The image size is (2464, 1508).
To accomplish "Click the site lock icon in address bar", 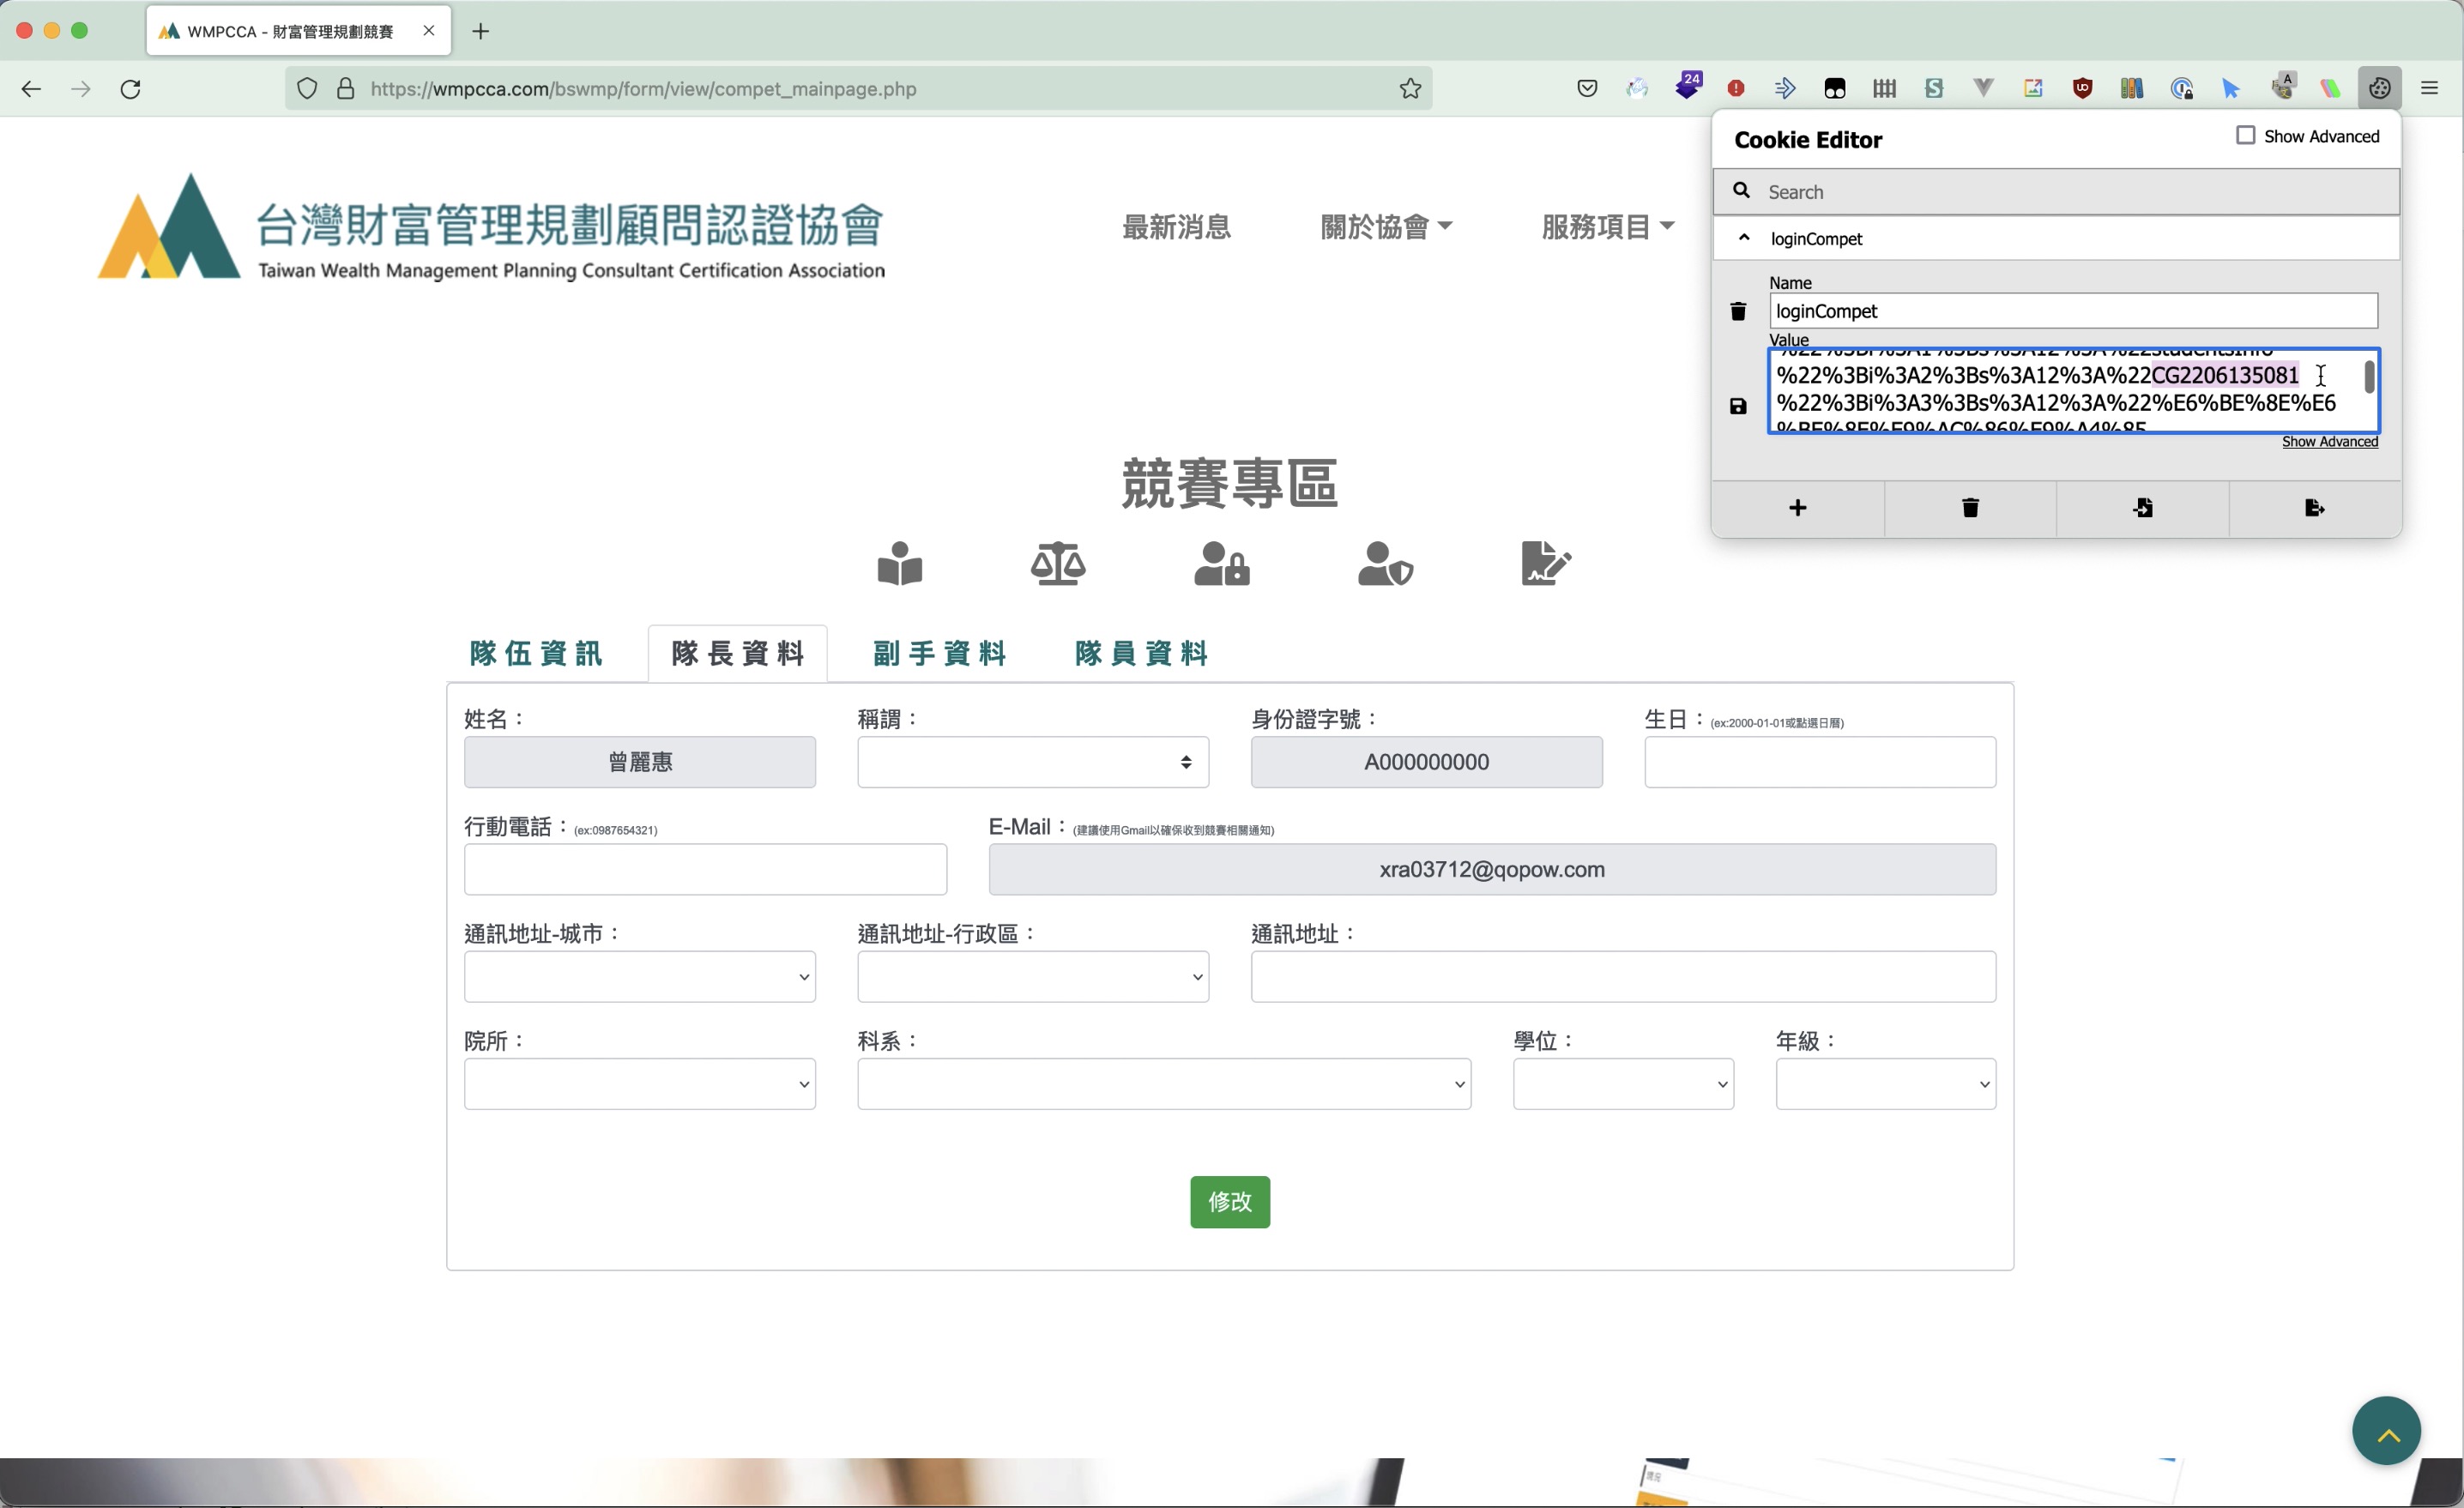I will coord(346,89).
